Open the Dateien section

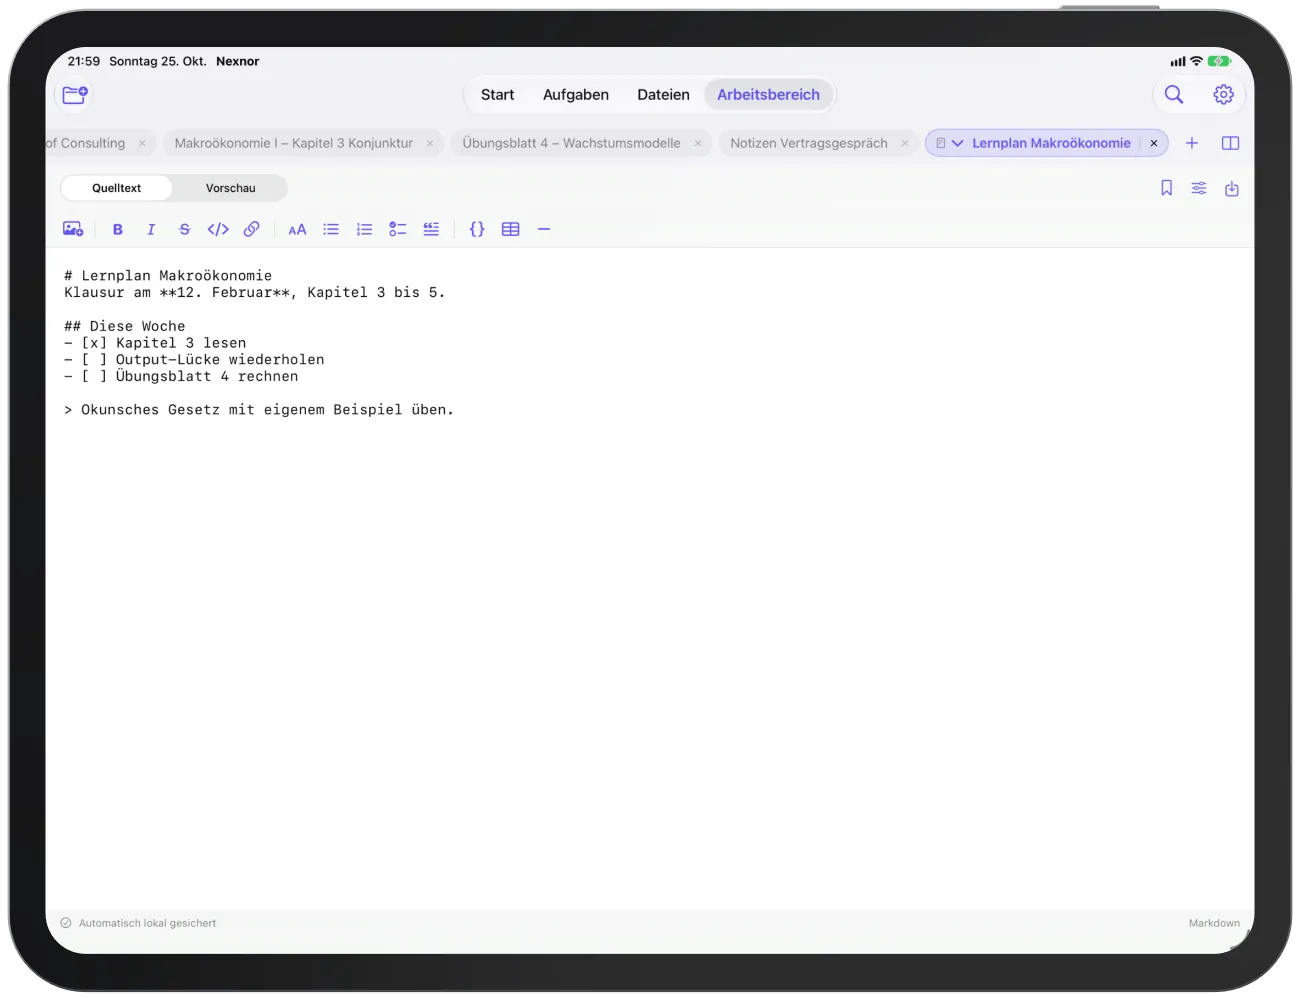coord(663,95)
